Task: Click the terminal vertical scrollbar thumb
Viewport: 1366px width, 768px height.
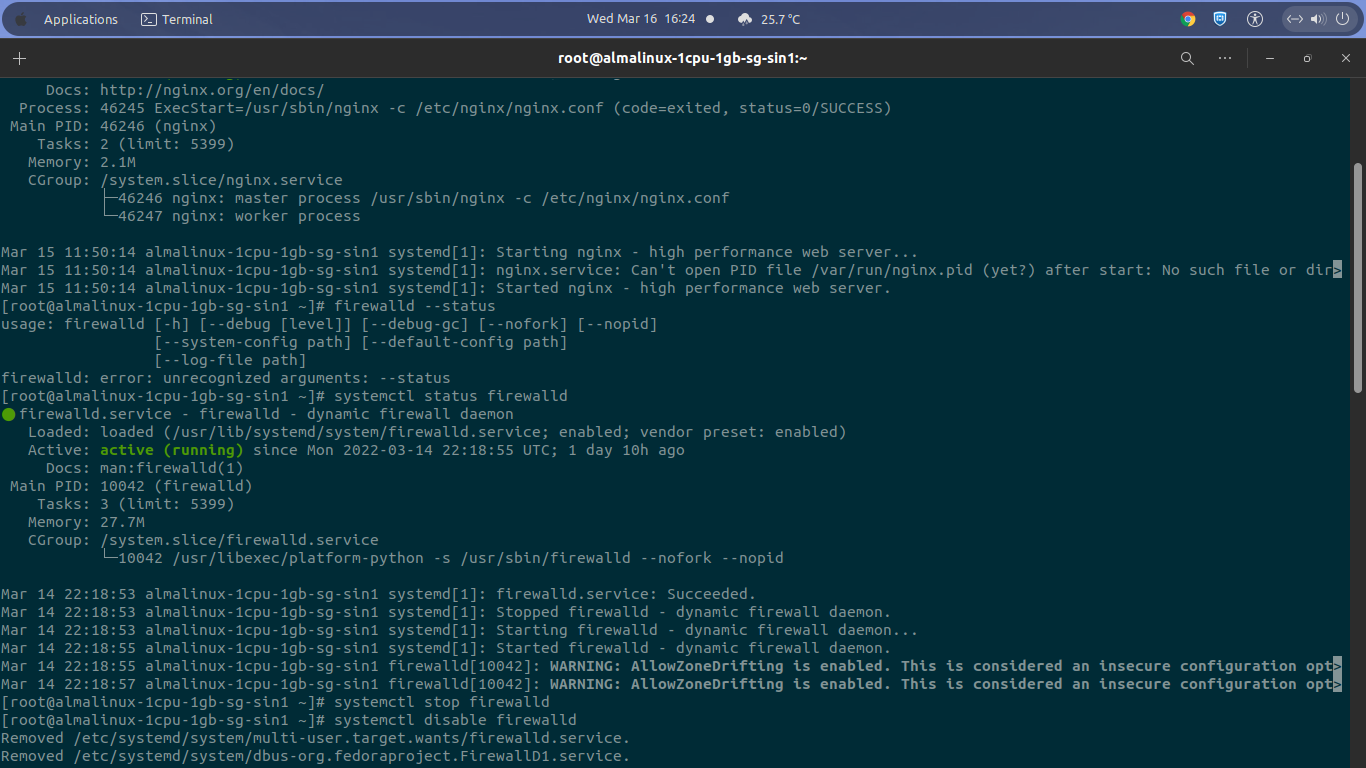Action: point(1357,278)
